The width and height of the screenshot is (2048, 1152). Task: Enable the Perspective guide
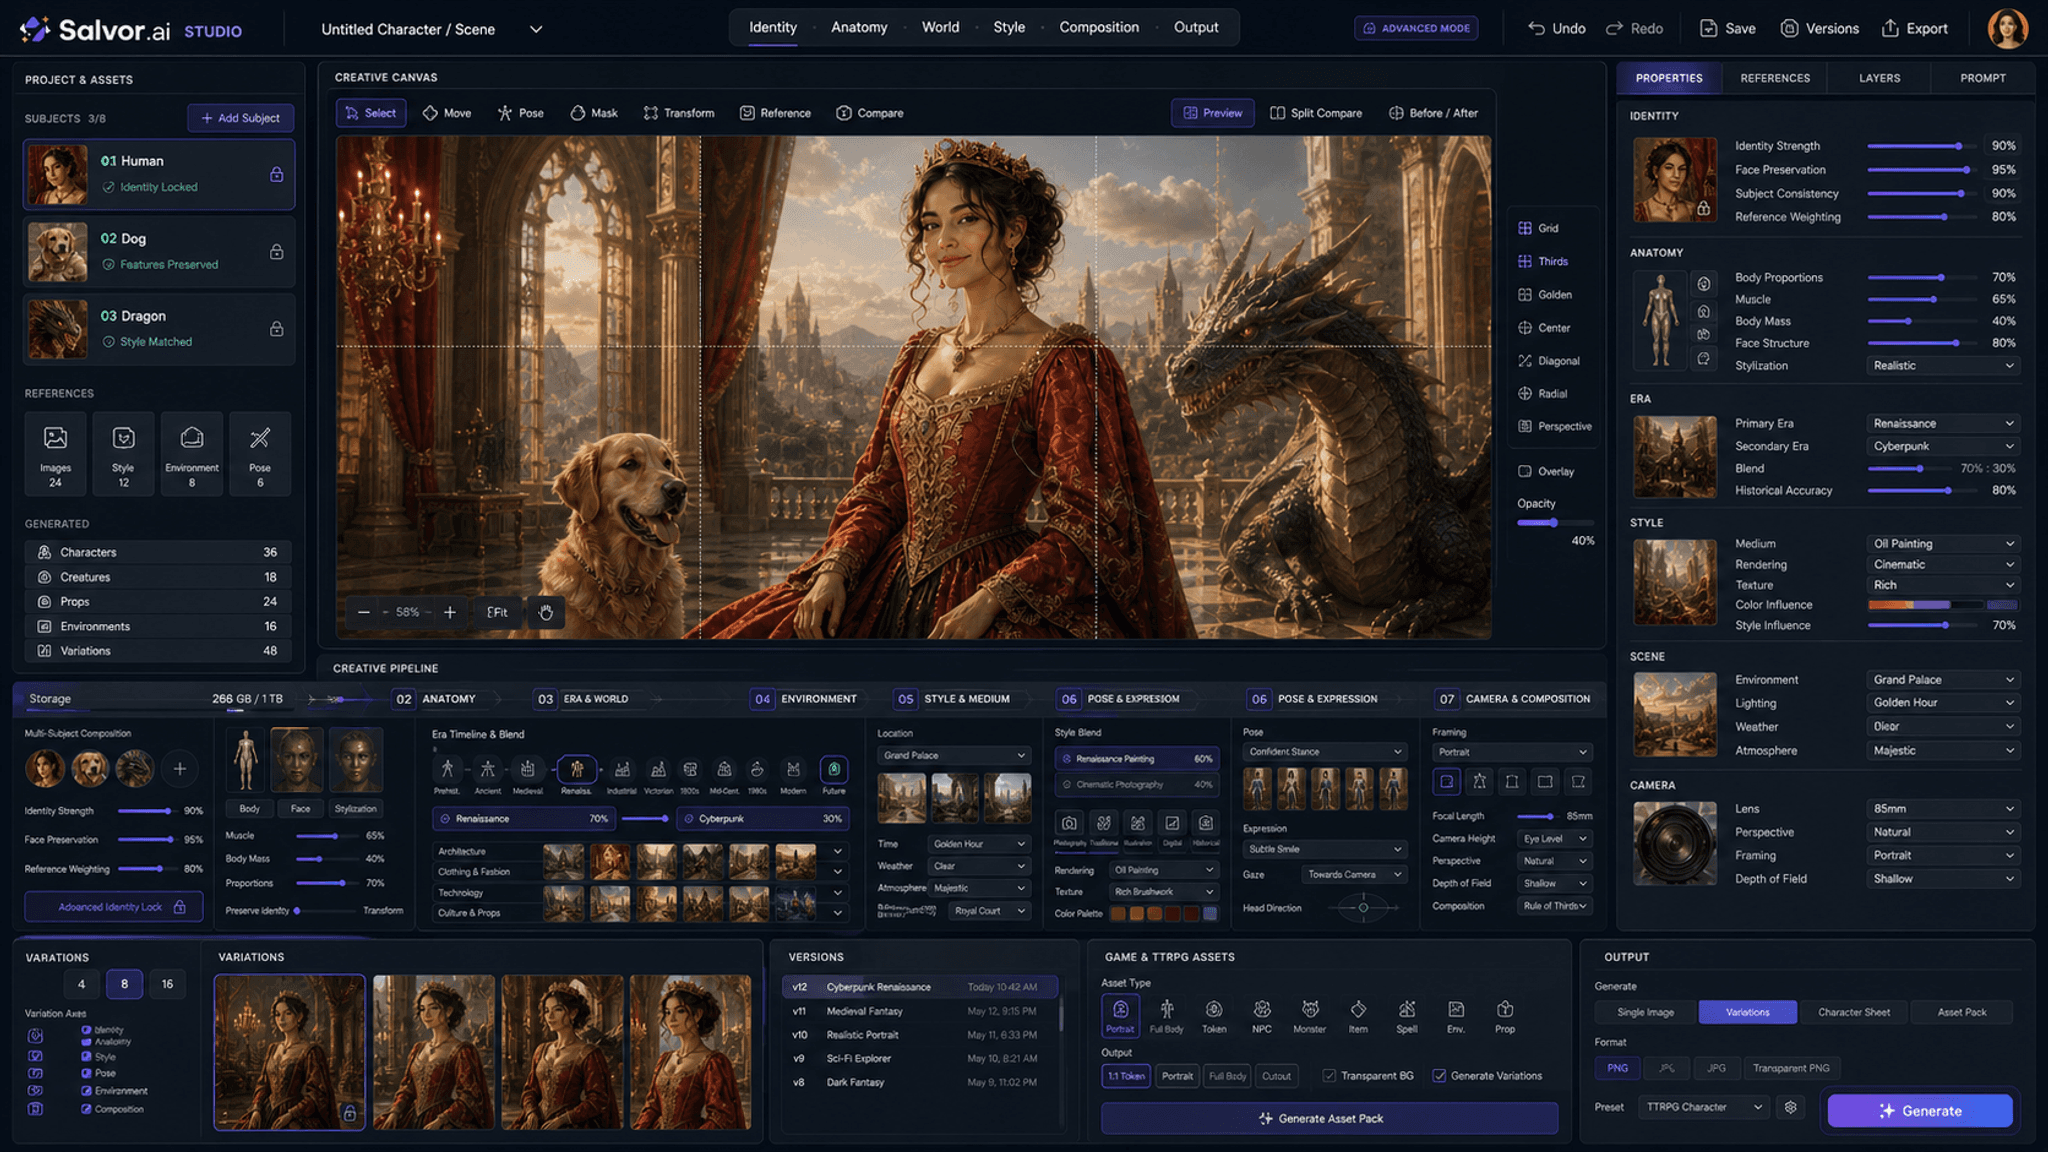coord(1554,427)
